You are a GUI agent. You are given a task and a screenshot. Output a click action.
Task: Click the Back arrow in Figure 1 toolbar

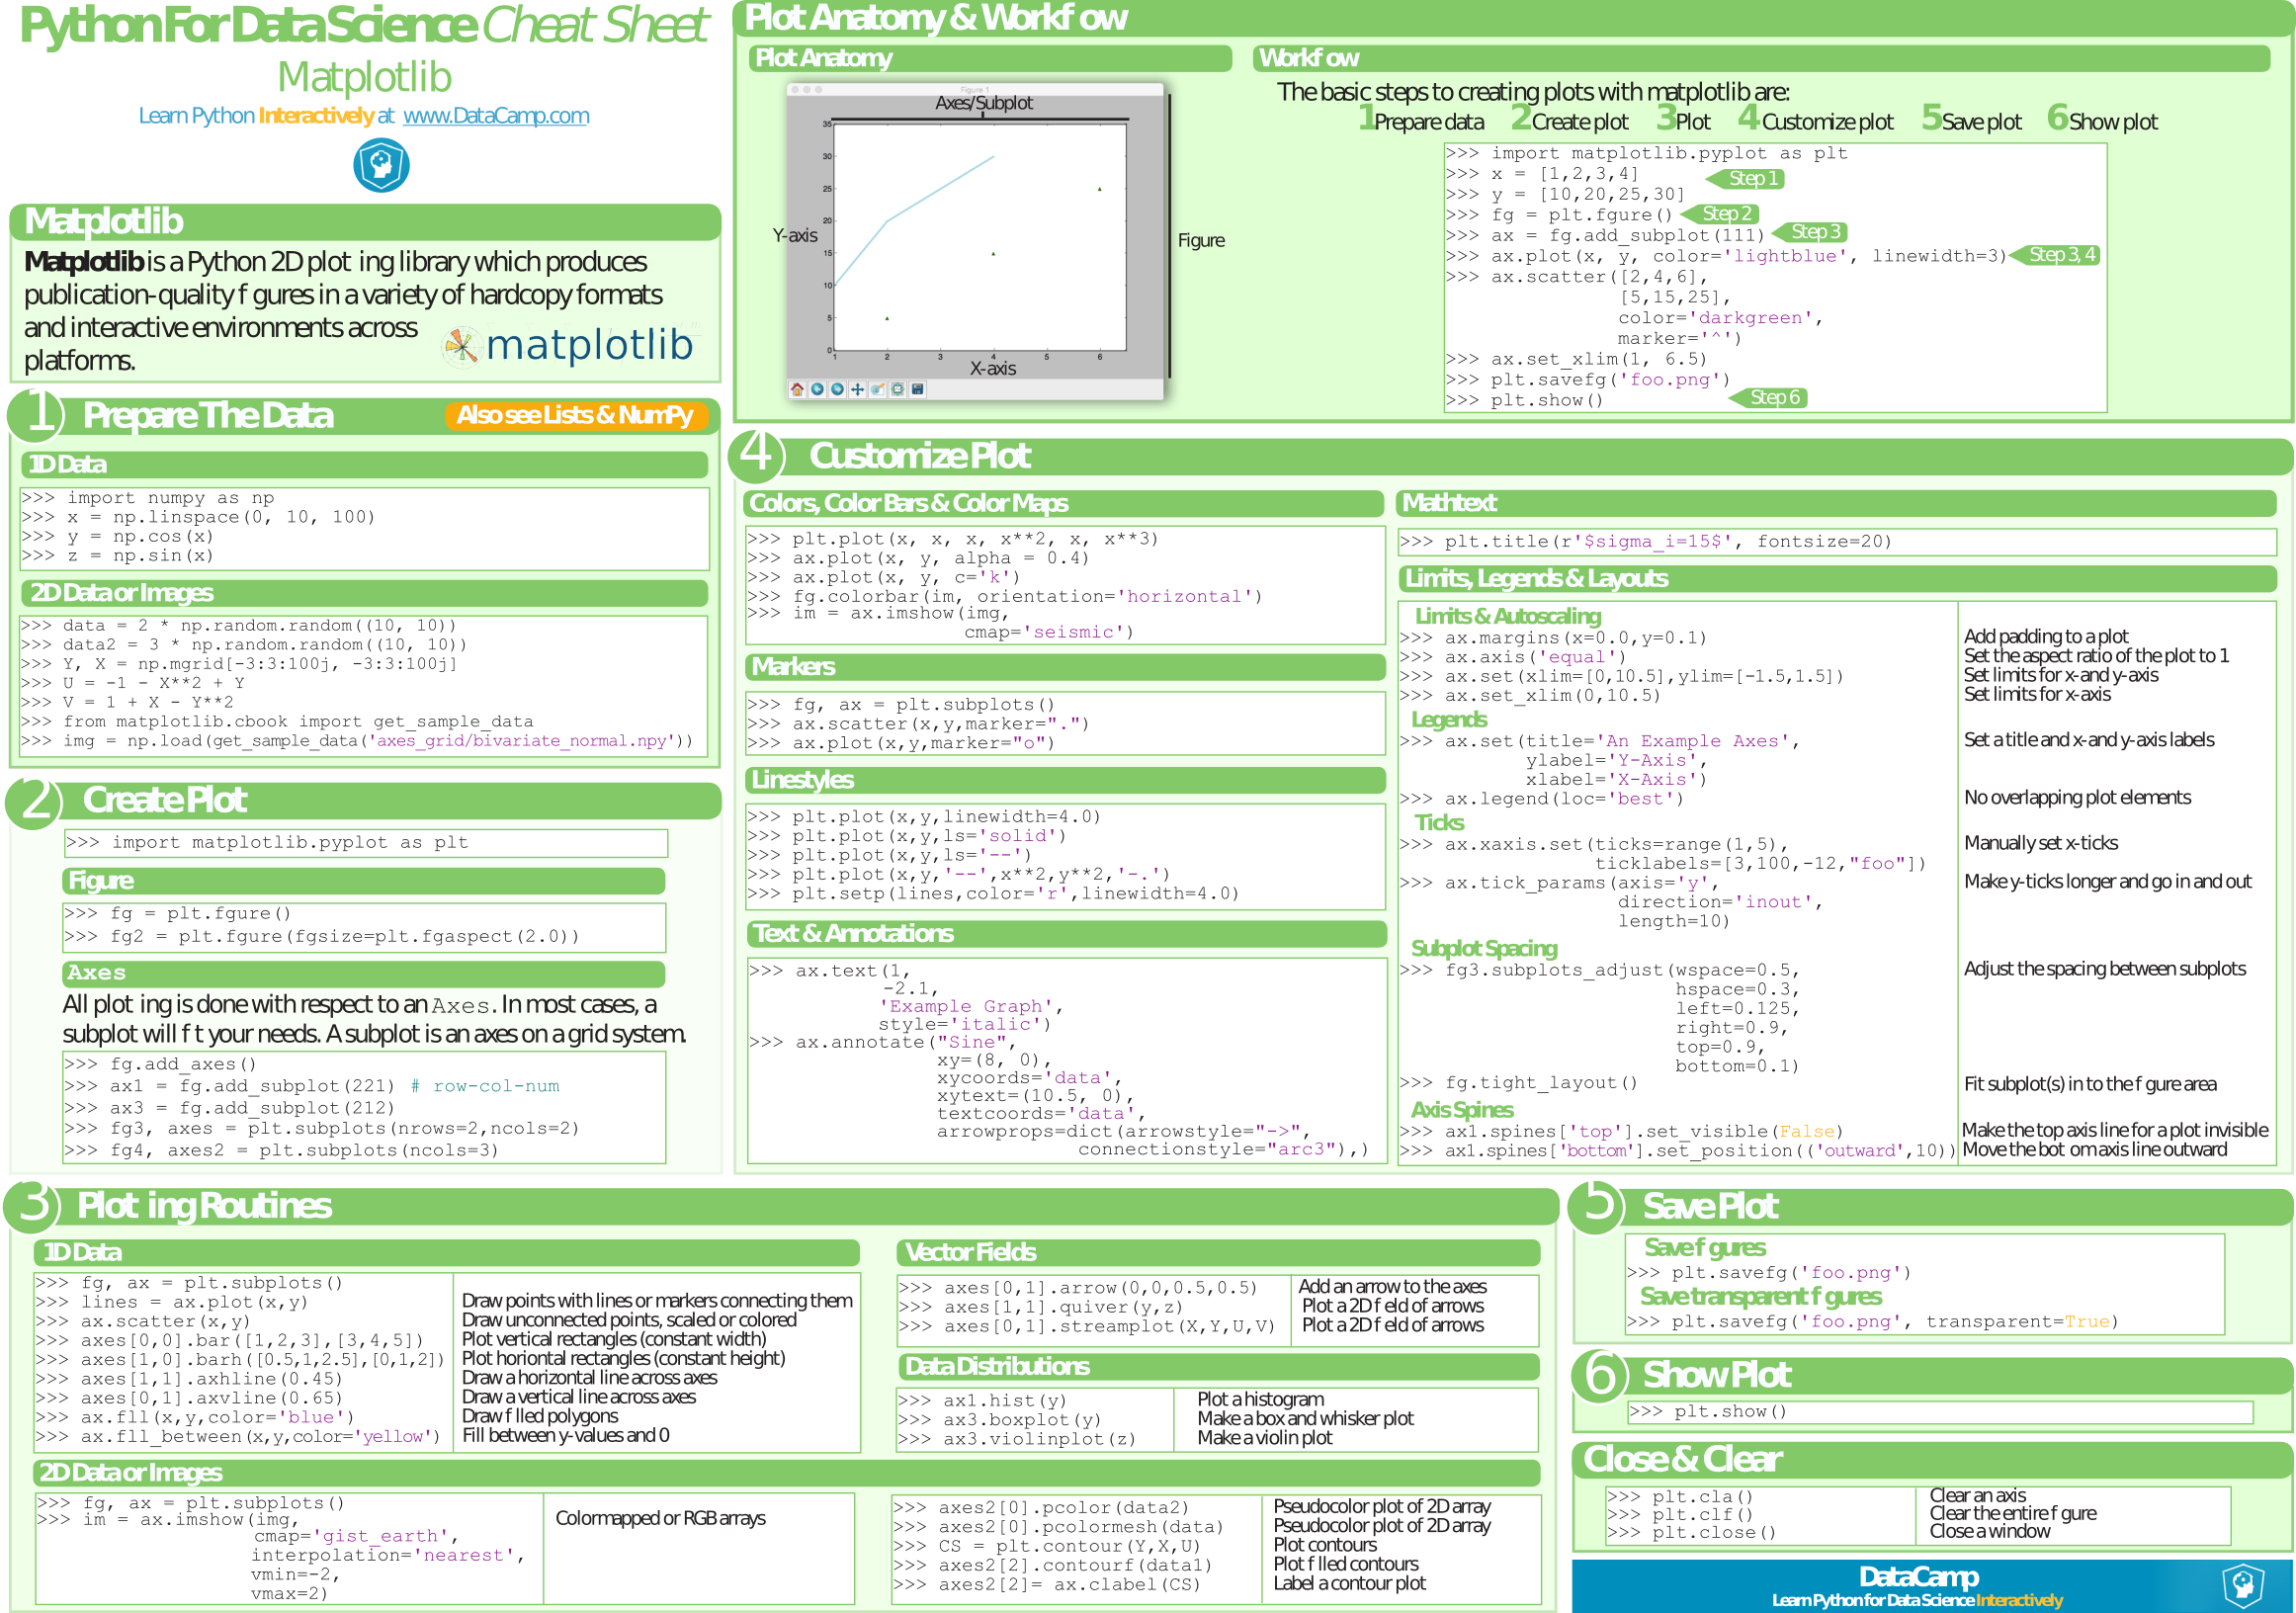[817, 389]
